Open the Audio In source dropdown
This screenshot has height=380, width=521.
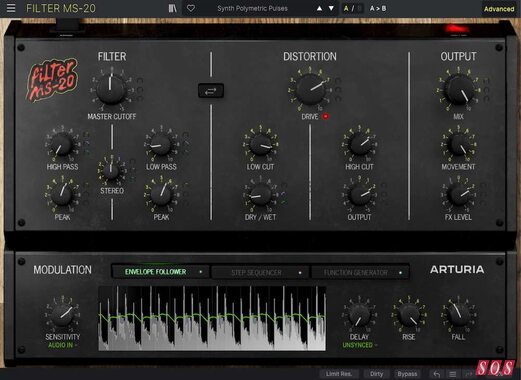point(62,345)
